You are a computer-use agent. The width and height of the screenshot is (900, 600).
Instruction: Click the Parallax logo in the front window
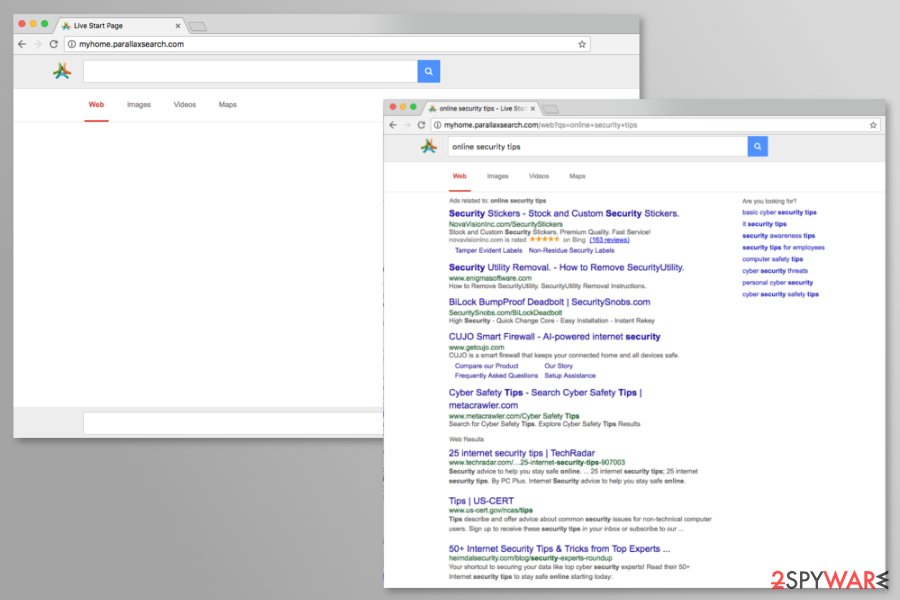click(429, 146)
